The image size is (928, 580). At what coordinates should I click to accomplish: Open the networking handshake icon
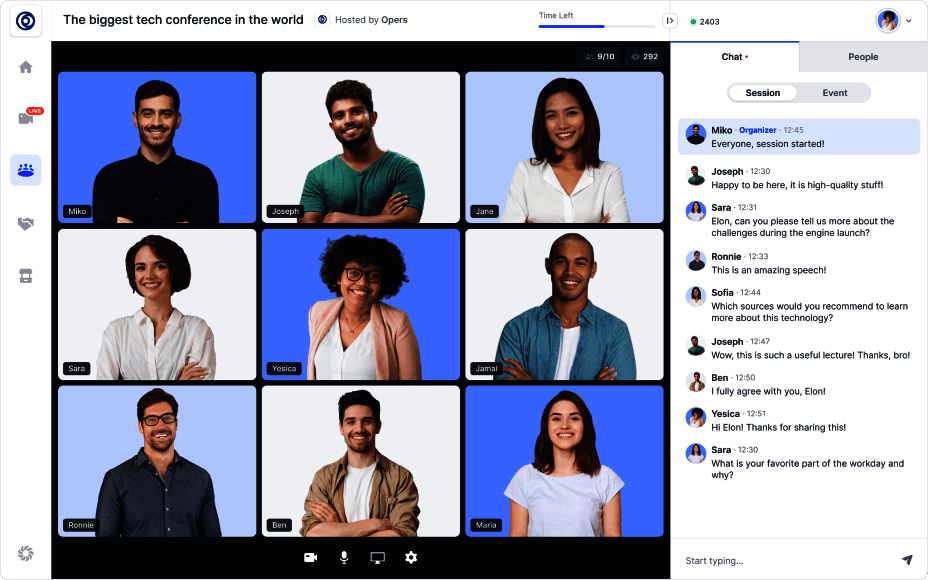click(25, 224)
